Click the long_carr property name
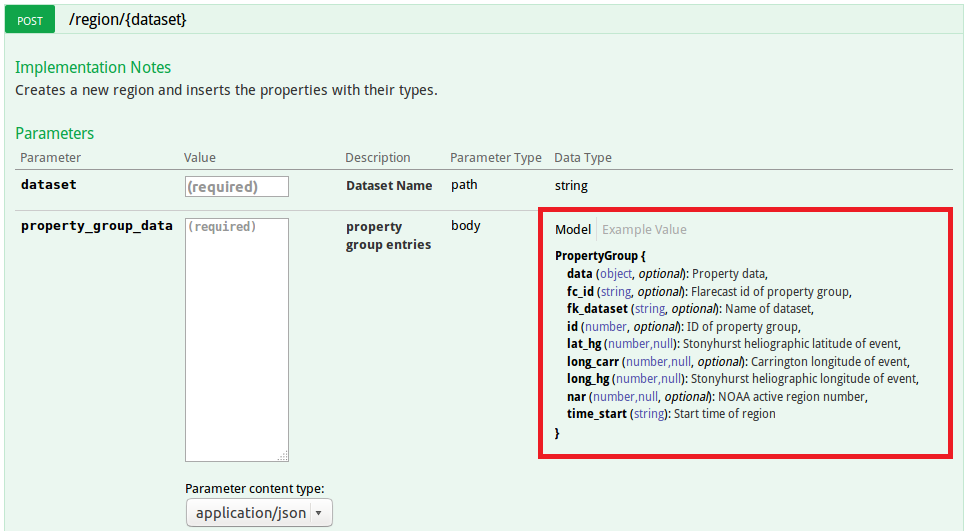 [x=592, y=361]
